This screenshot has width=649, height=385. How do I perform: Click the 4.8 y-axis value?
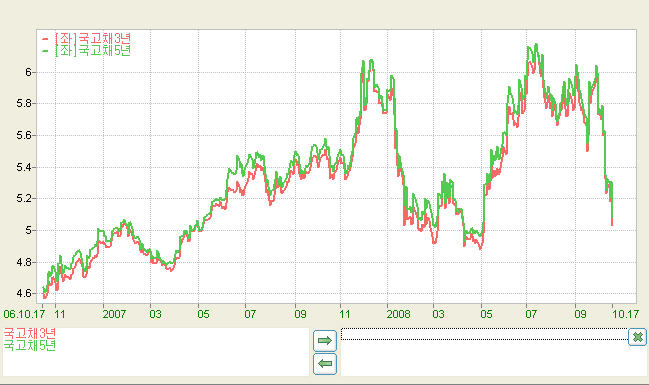[x=24, y=262]
